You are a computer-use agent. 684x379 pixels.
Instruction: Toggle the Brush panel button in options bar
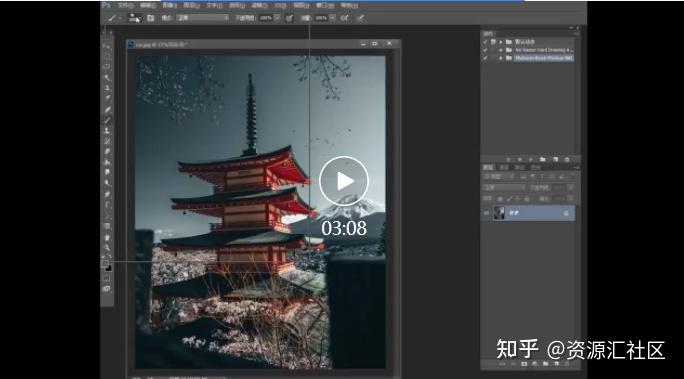click(150, 18)
